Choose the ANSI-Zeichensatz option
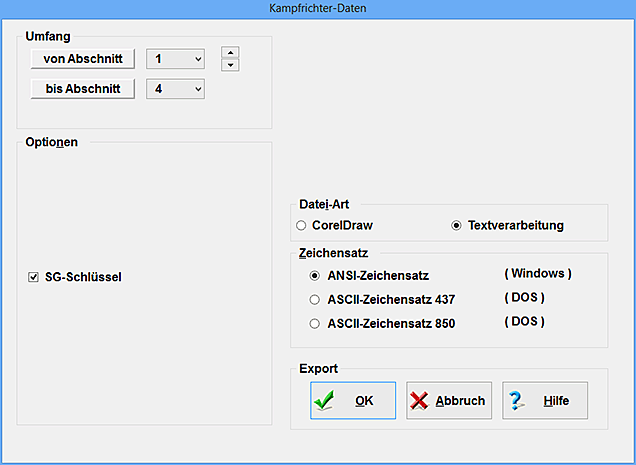Viewport: 636px width, 465px height. tap(315, 275)
